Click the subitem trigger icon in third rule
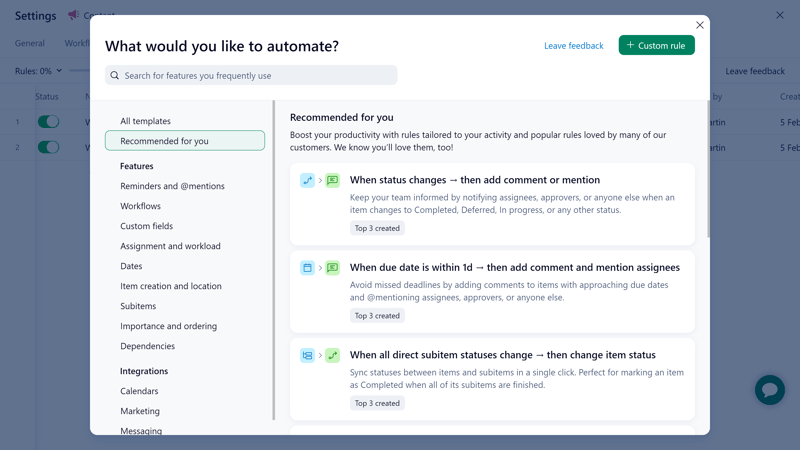800x450 pixels. pos(307,355)
